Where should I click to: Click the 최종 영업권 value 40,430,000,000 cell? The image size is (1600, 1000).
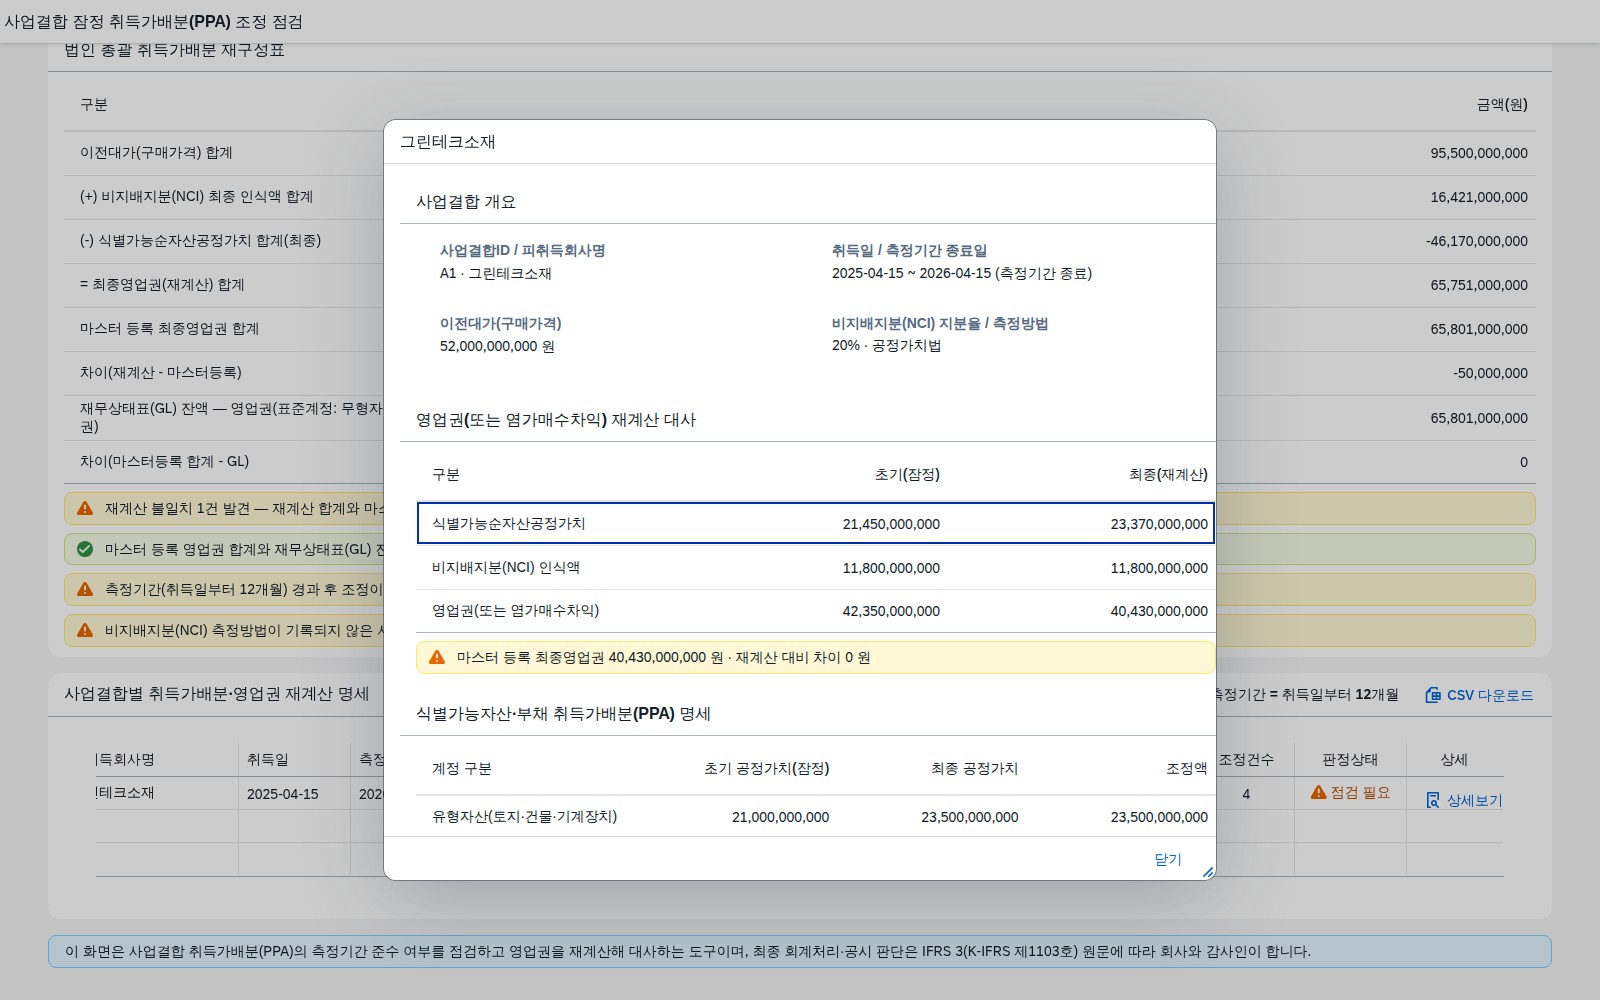point(1159,611)
